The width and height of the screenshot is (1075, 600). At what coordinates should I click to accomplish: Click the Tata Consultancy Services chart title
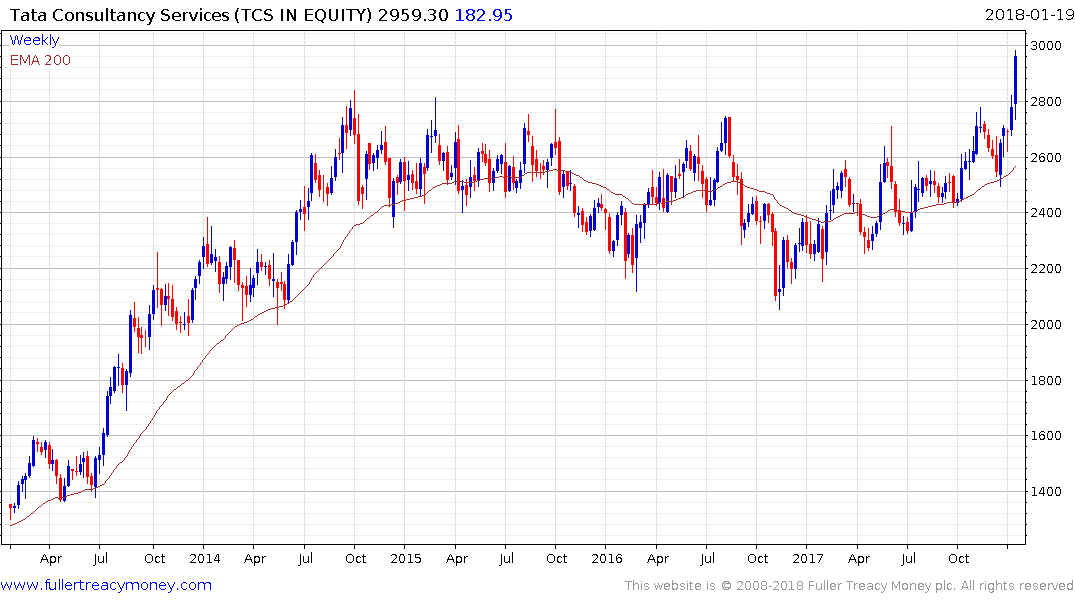point(191,15)
